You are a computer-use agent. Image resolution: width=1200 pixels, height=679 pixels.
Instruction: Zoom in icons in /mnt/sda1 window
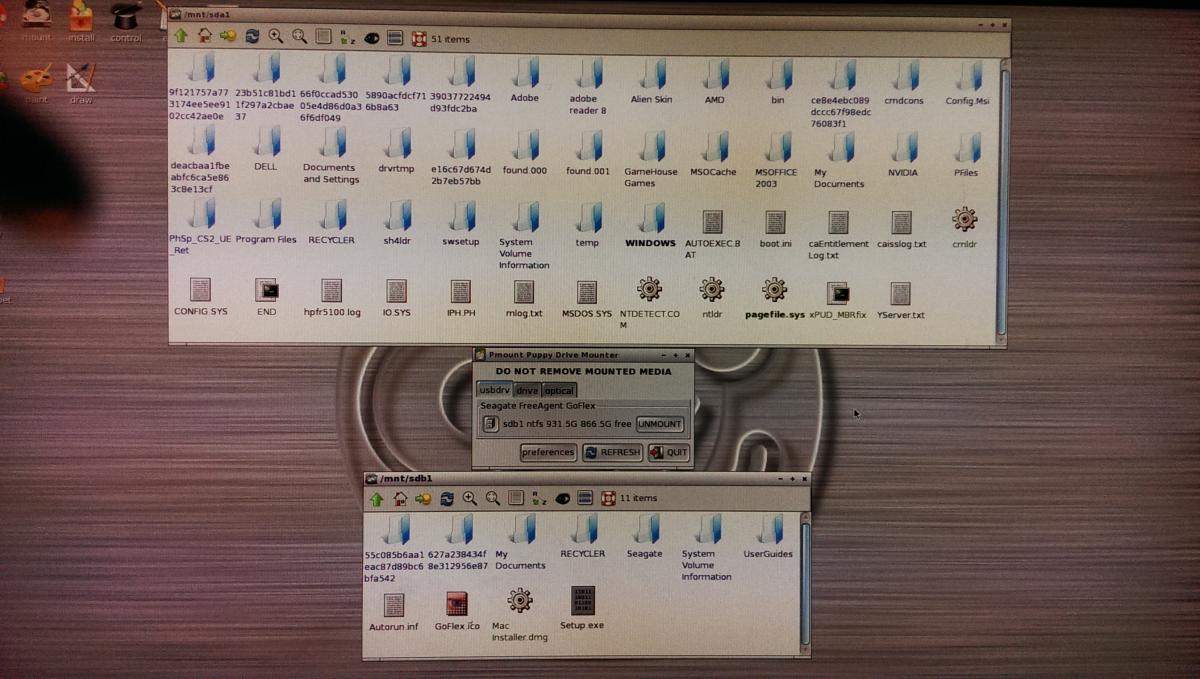(275, 36)
